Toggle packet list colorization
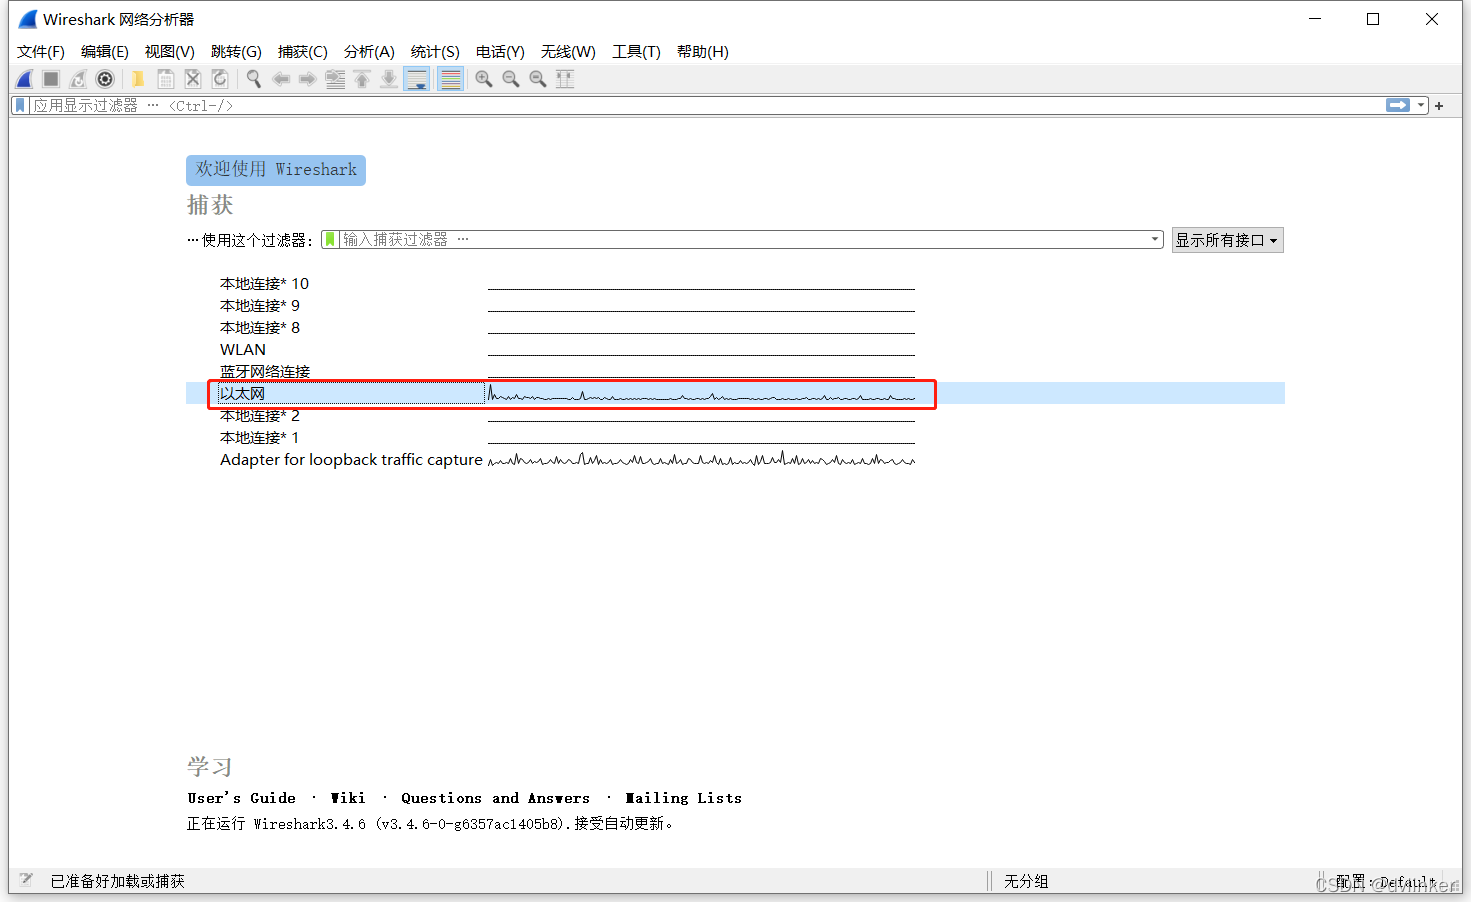1471x902 pixels. click(451, 79)
